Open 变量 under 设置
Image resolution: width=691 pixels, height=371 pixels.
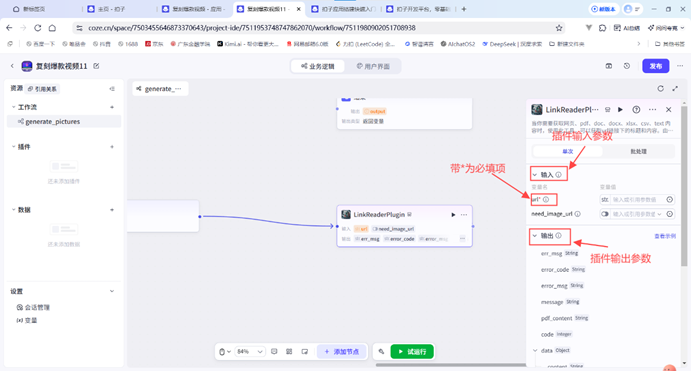(x=27, y=320)
